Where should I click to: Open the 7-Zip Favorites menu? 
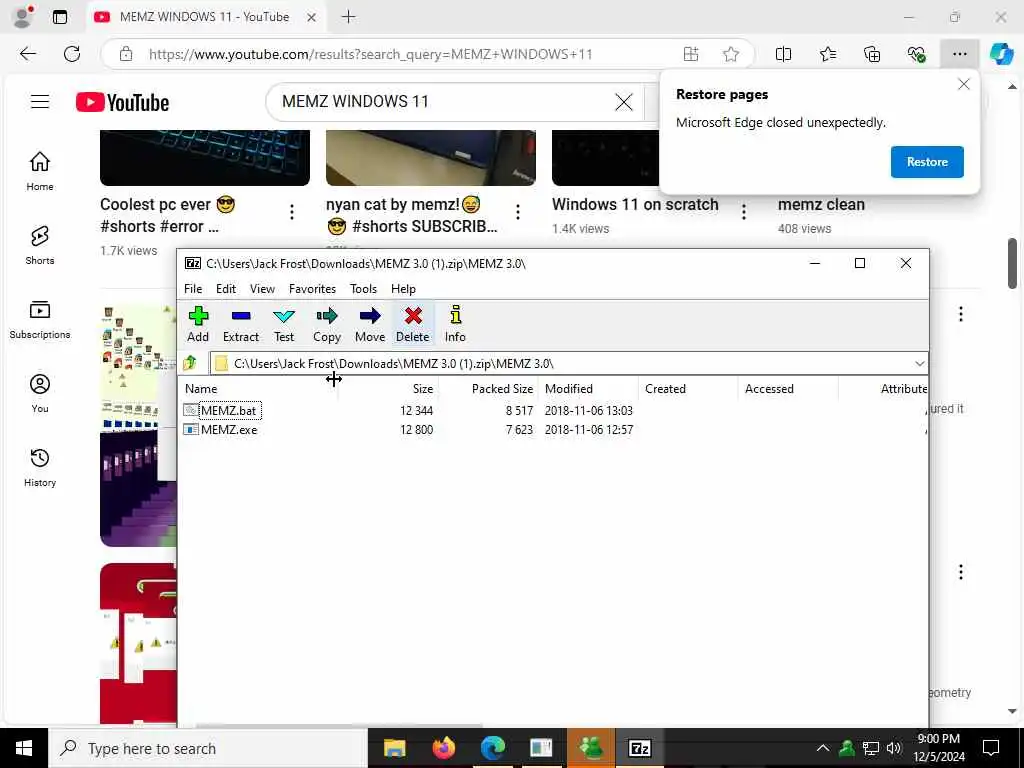click(x=312, y=289)
